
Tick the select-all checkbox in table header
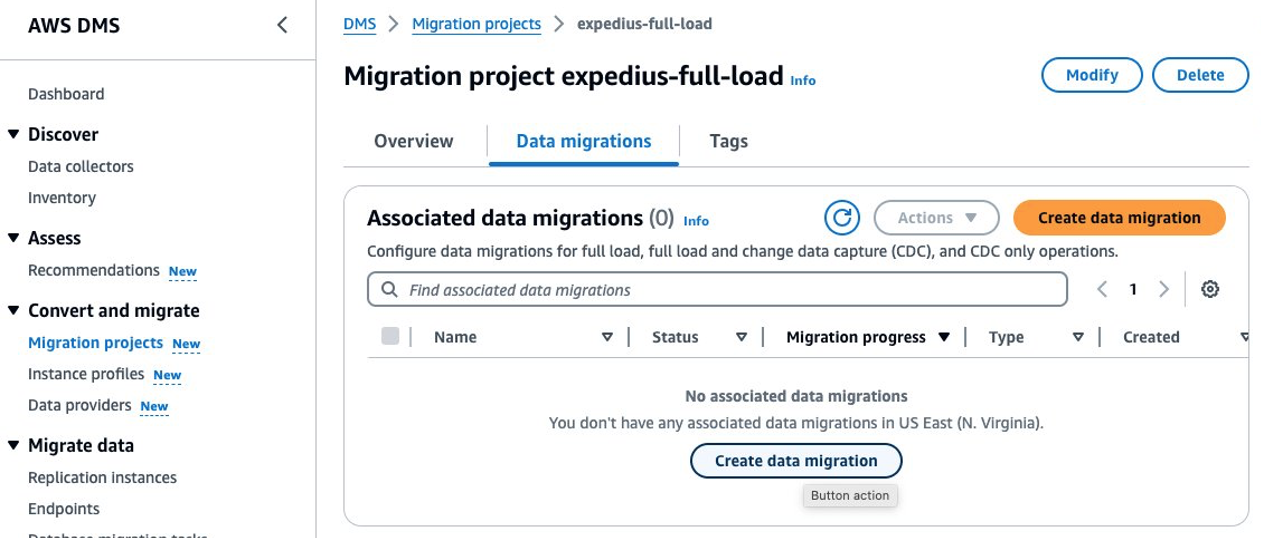pos(391,337)
